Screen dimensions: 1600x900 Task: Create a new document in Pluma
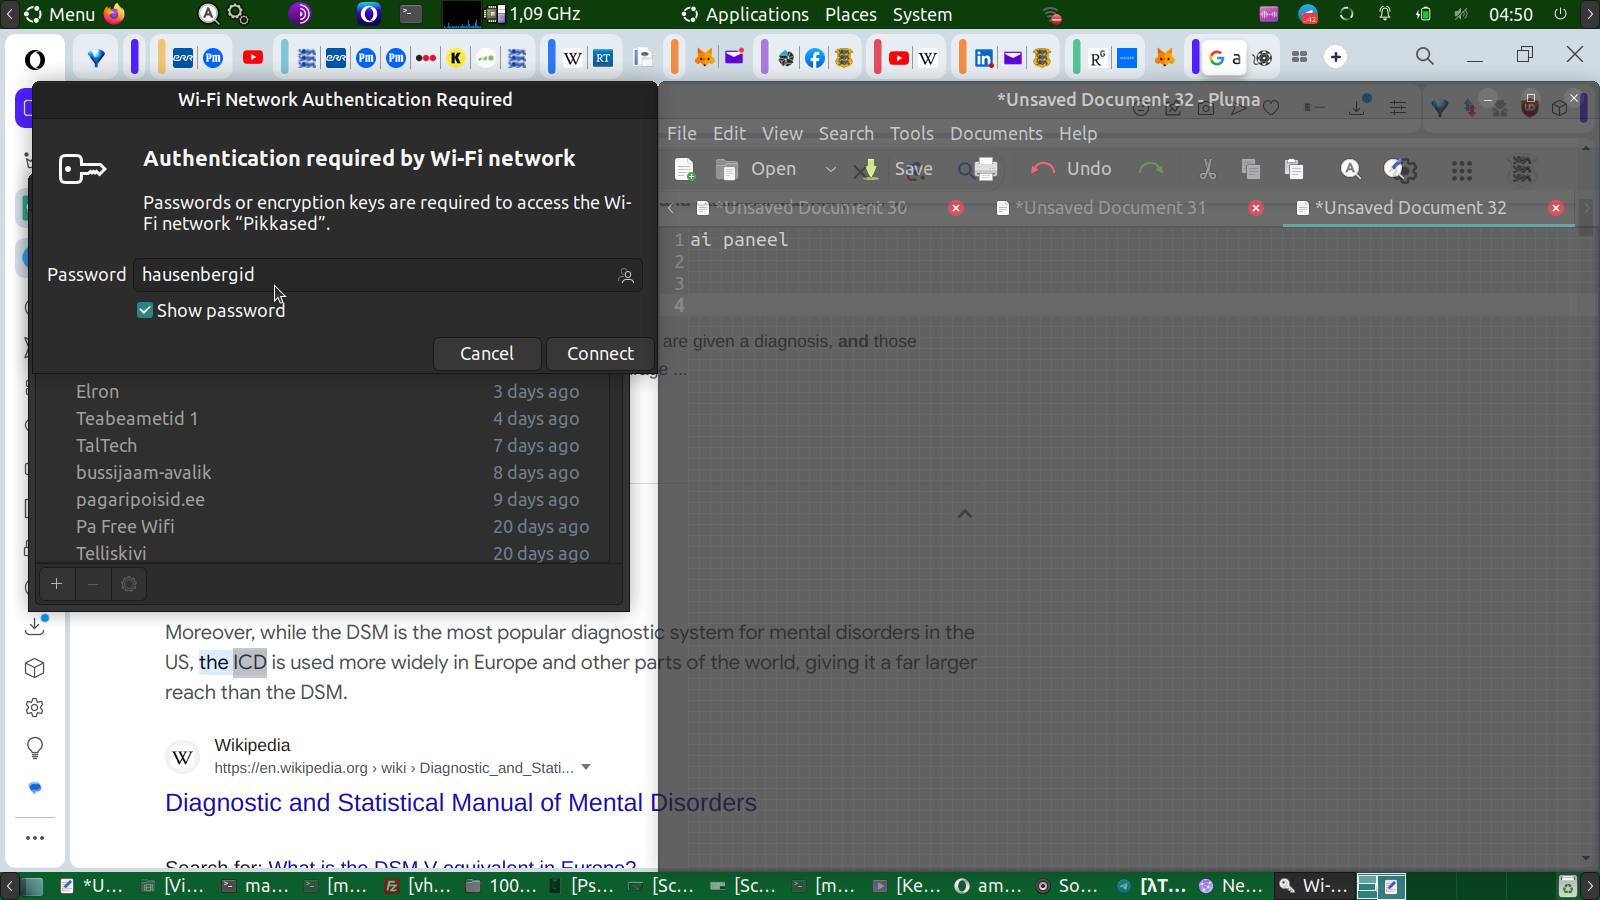click(x=685, y=170)
